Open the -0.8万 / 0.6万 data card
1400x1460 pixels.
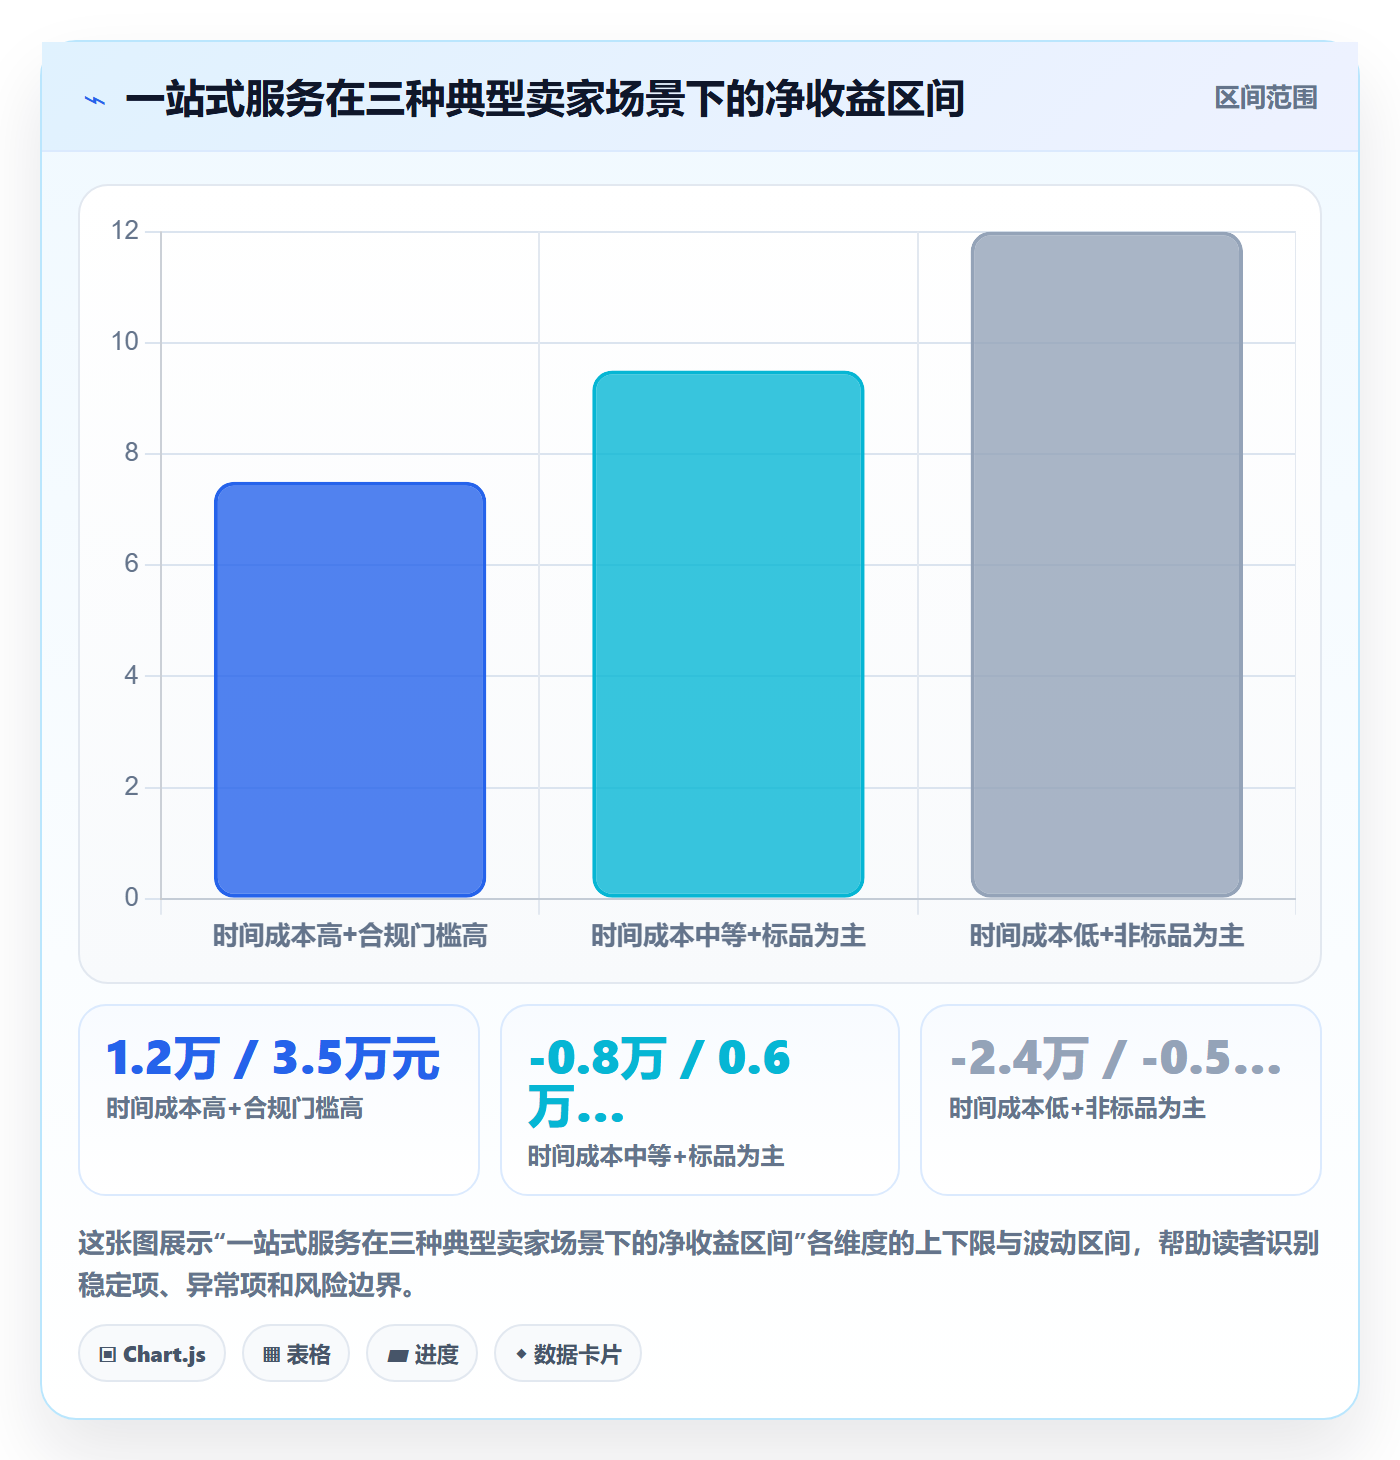700,1100
